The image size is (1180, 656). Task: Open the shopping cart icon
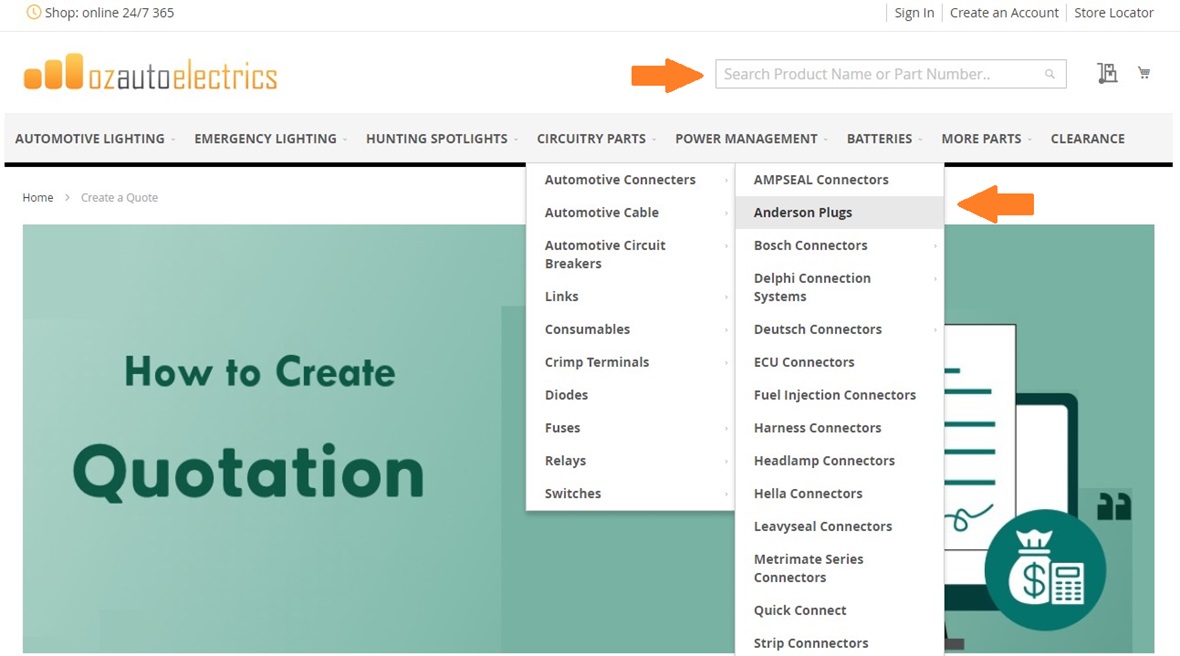pos(1144,73)
